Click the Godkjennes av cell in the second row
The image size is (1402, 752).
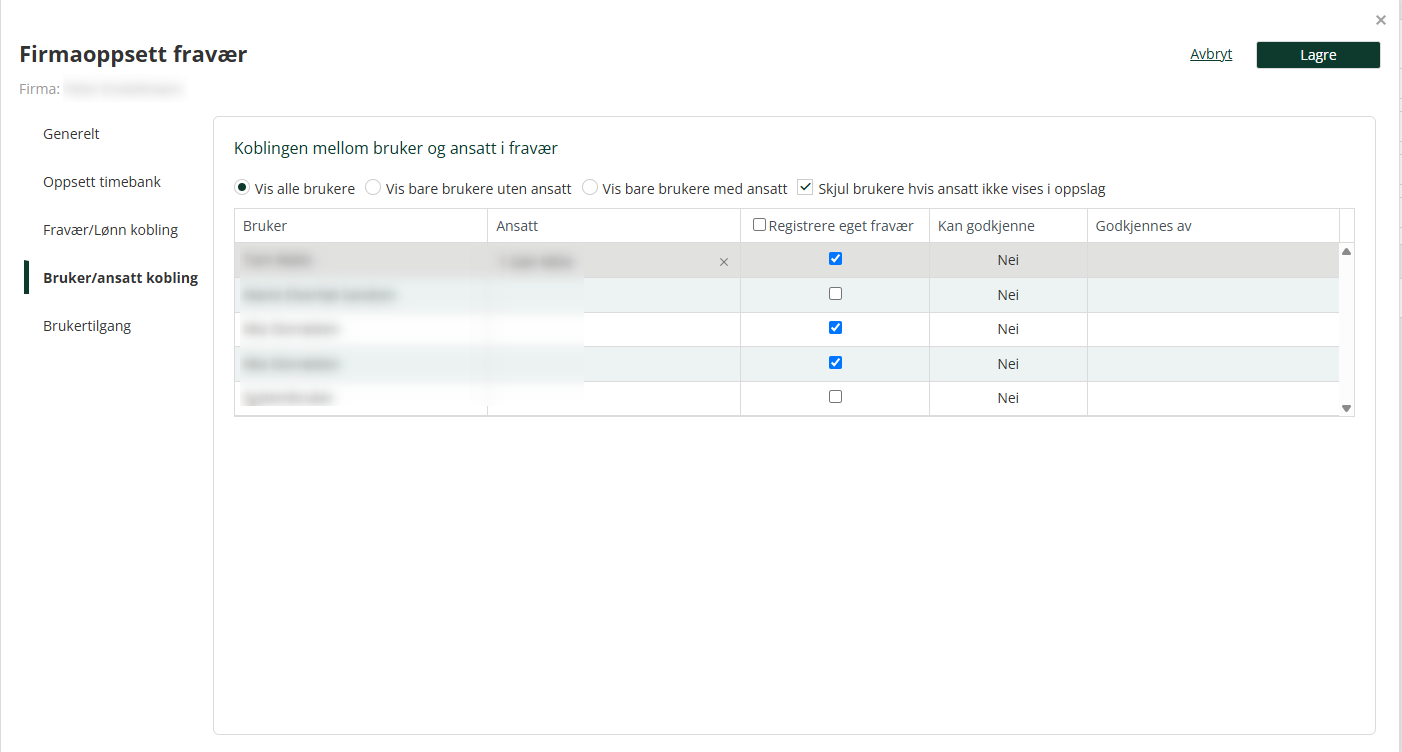pos(1213,295)
